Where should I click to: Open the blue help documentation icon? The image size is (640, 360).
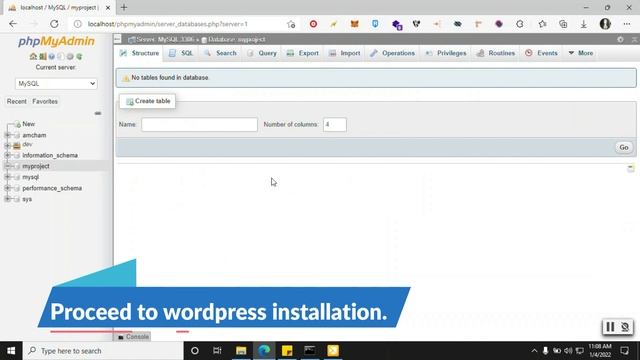(51, 56)
